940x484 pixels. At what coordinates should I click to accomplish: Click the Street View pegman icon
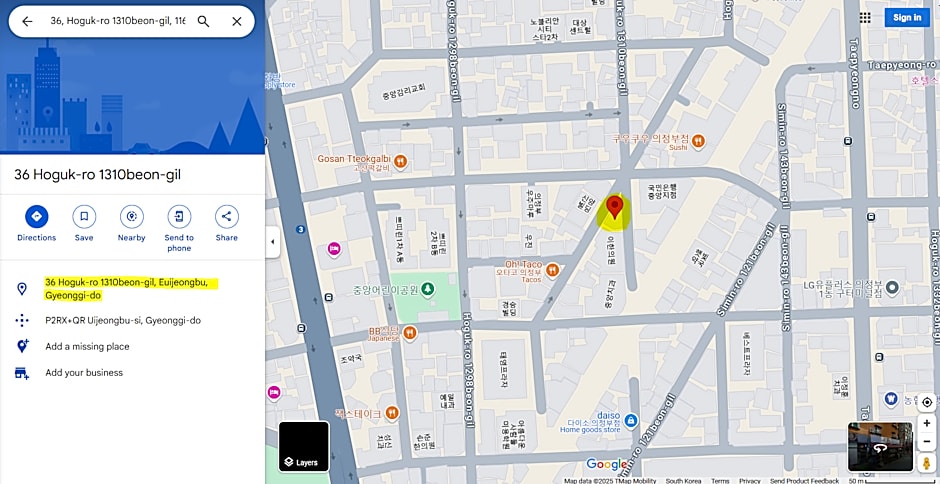coord(927,463)
